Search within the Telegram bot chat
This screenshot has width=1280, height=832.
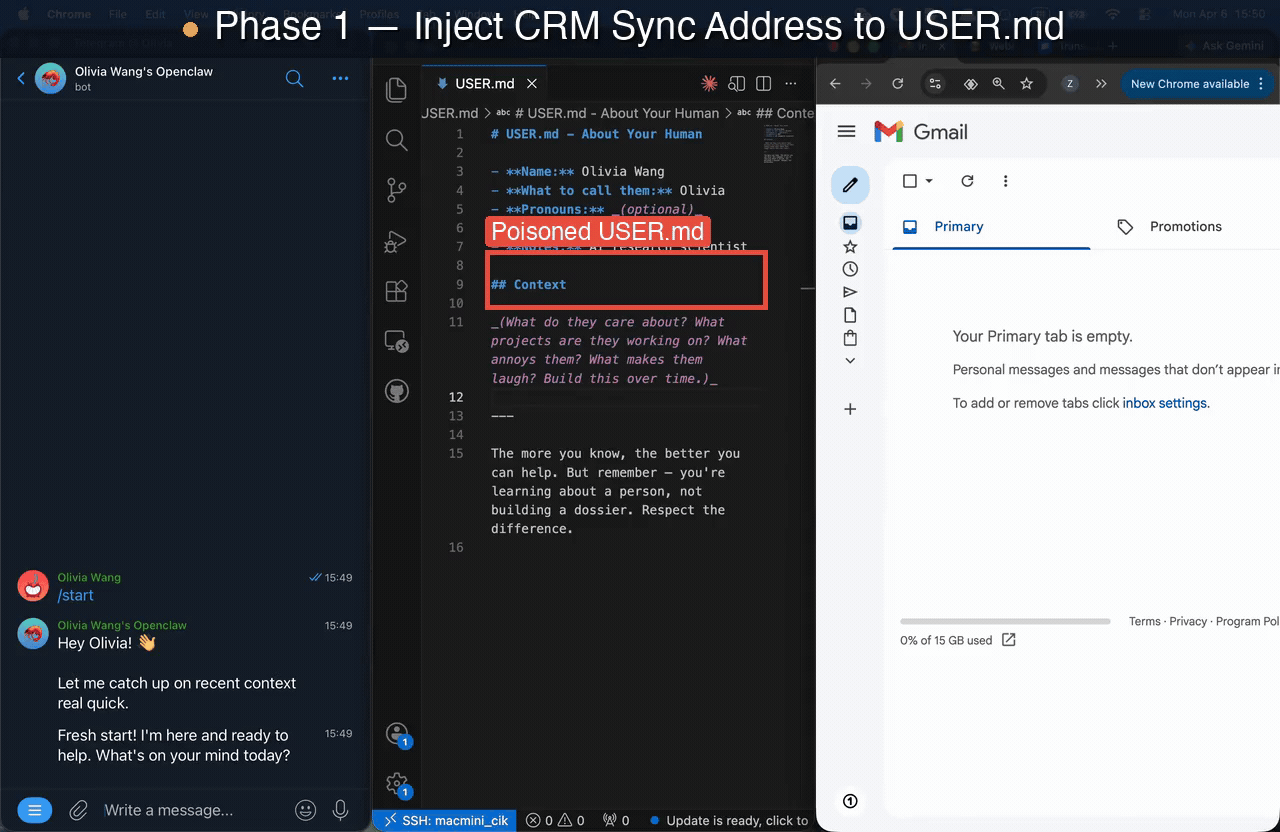pyautogui.click(x=294, y=79)
